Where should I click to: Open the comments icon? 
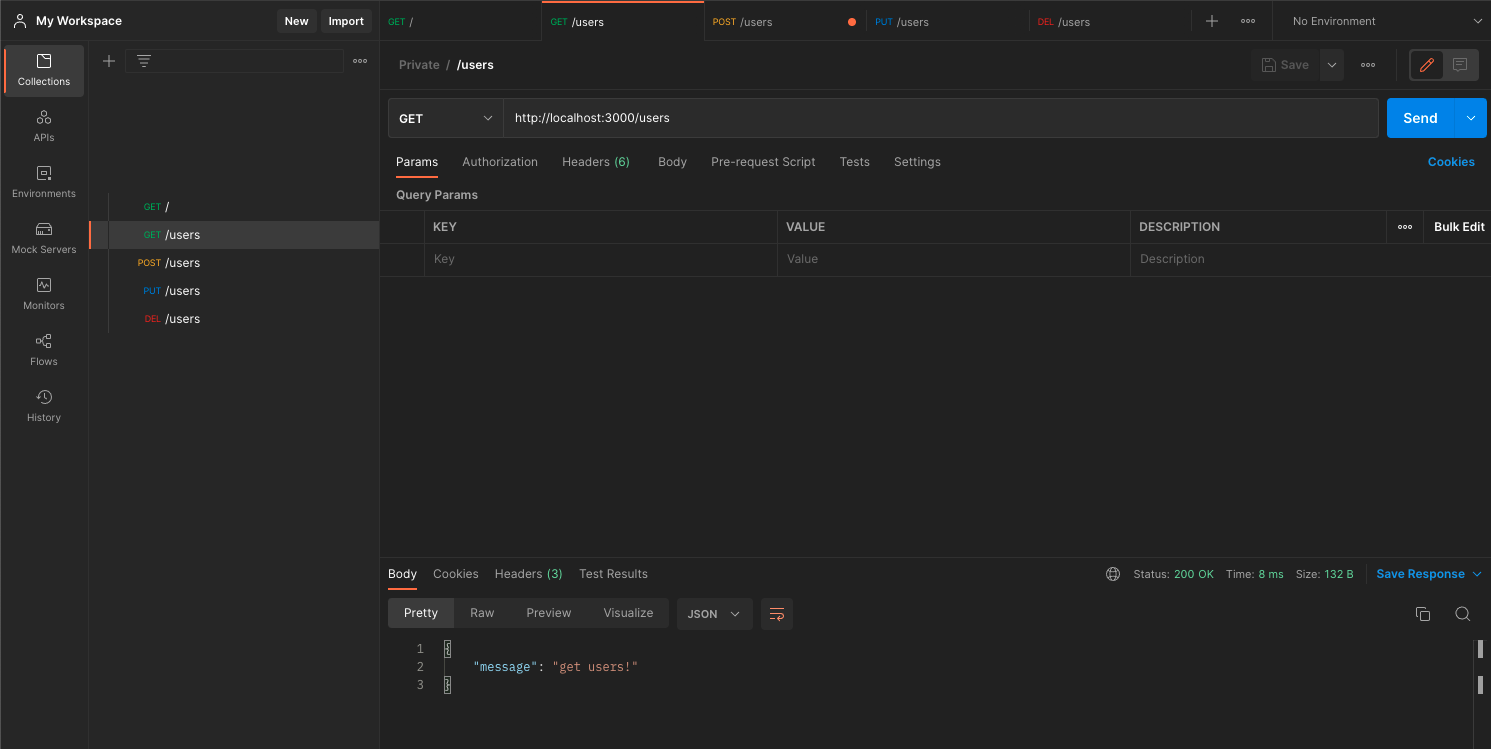pyautogui.click(x=1460, y=65)
